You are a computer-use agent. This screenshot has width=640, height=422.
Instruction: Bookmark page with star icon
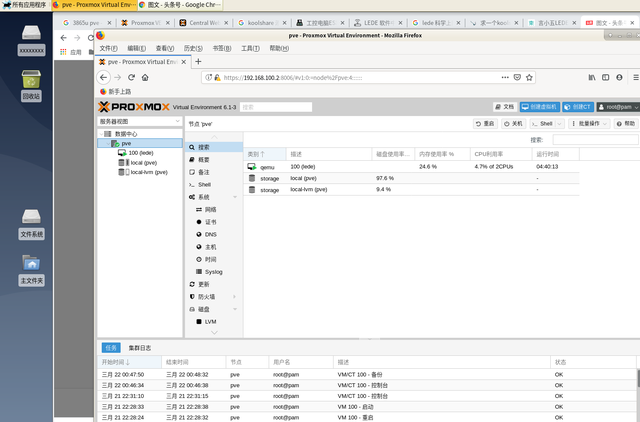click(x=529, y=77)
